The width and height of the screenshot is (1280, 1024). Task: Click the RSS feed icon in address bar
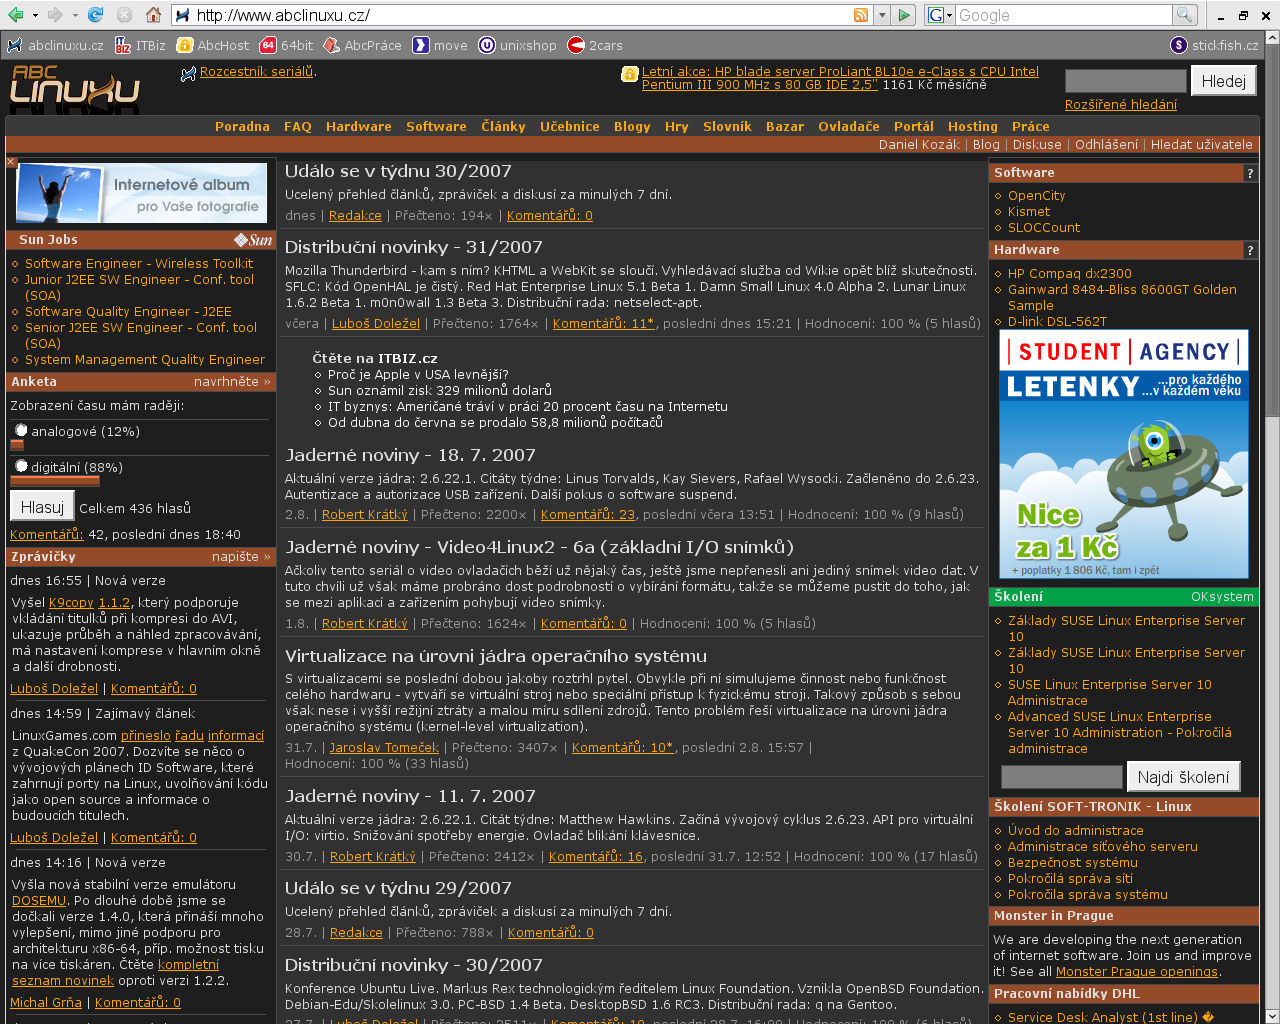(861, 15)
